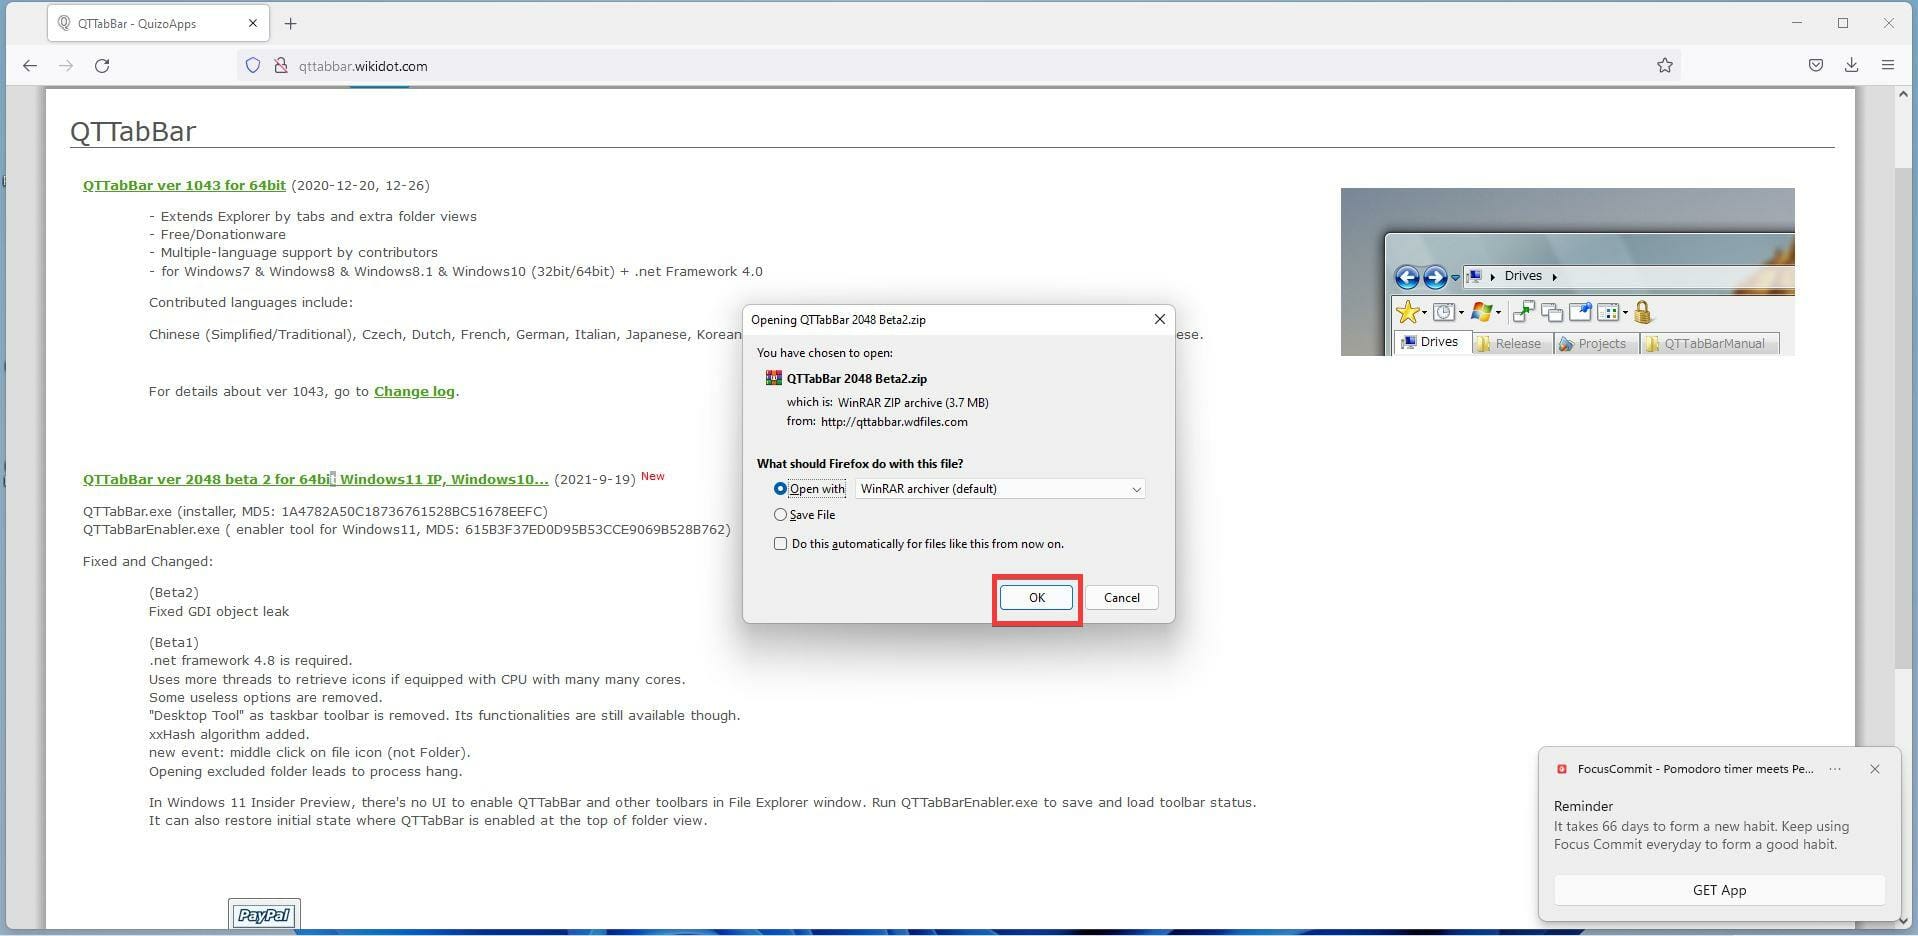The image size is (1918, 936).
Task: Select the Open with radio button
Action: pos(781,488)
